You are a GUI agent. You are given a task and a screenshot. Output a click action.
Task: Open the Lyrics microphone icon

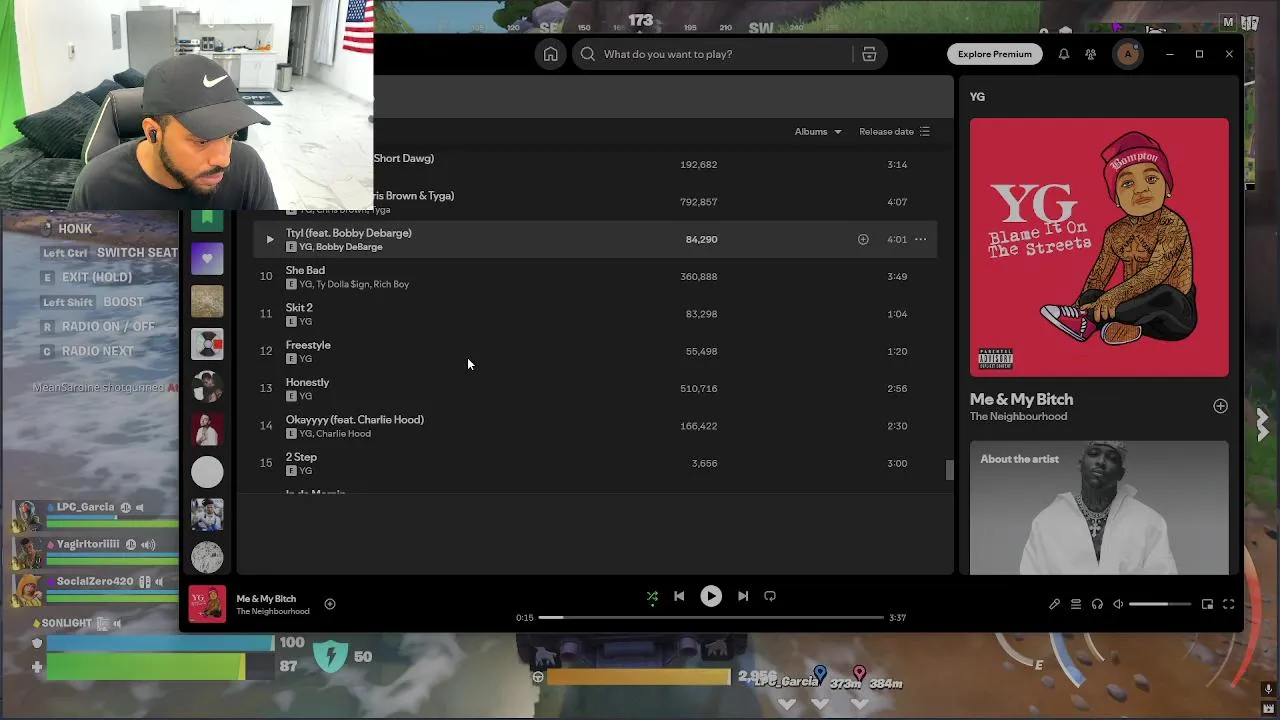click(x=1054, y=604)
